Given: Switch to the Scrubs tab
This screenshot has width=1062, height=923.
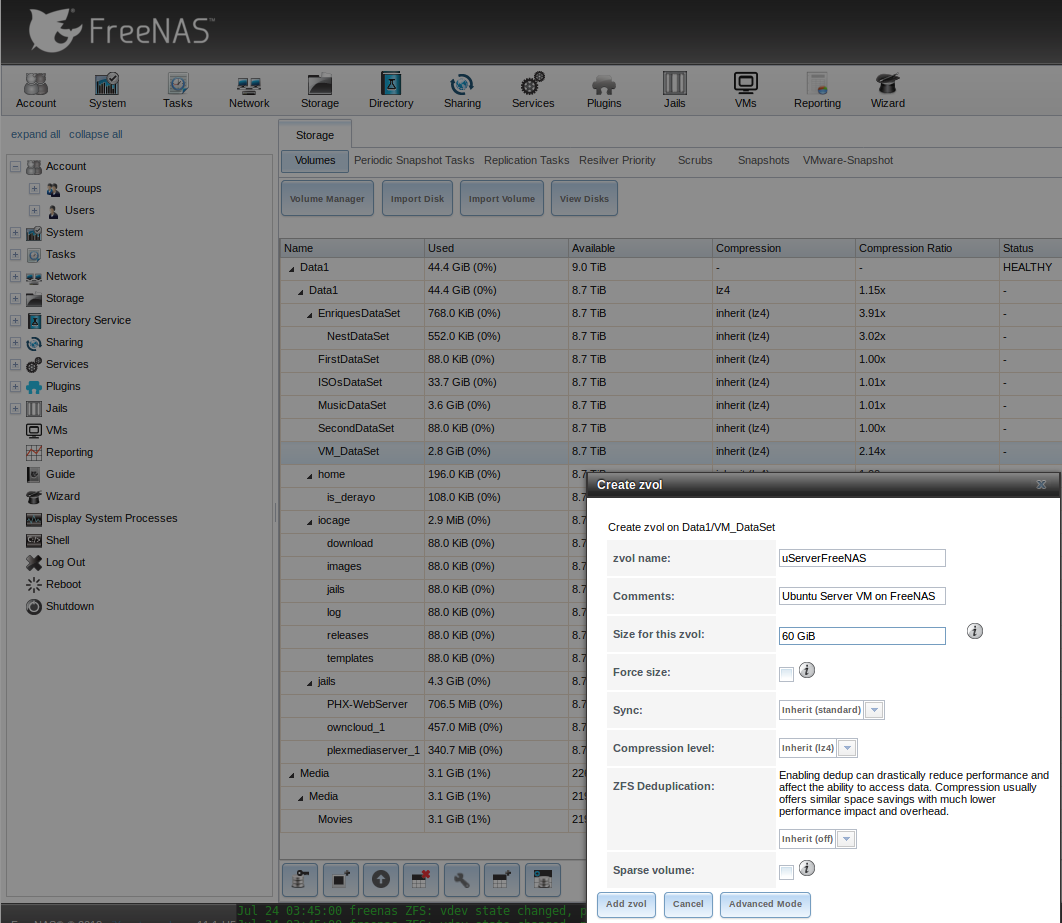Looking at the screenshot, I should 695,160.
